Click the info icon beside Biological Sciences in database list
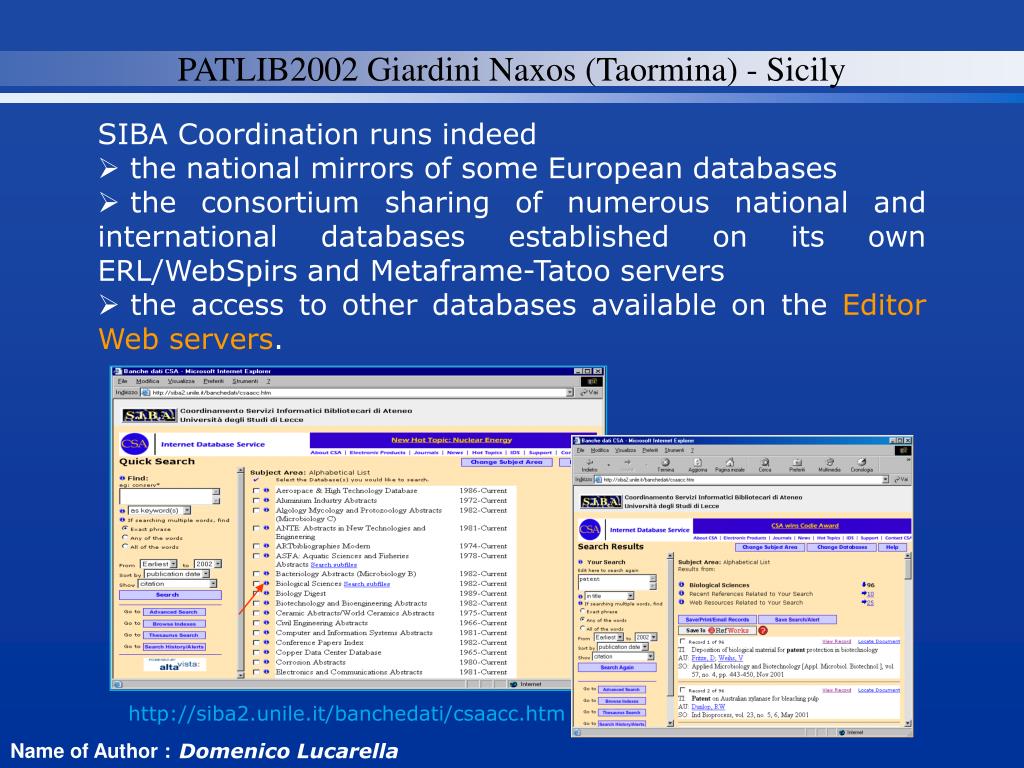The height and width of the screenshot is (768, 1024). click(266, 584)
